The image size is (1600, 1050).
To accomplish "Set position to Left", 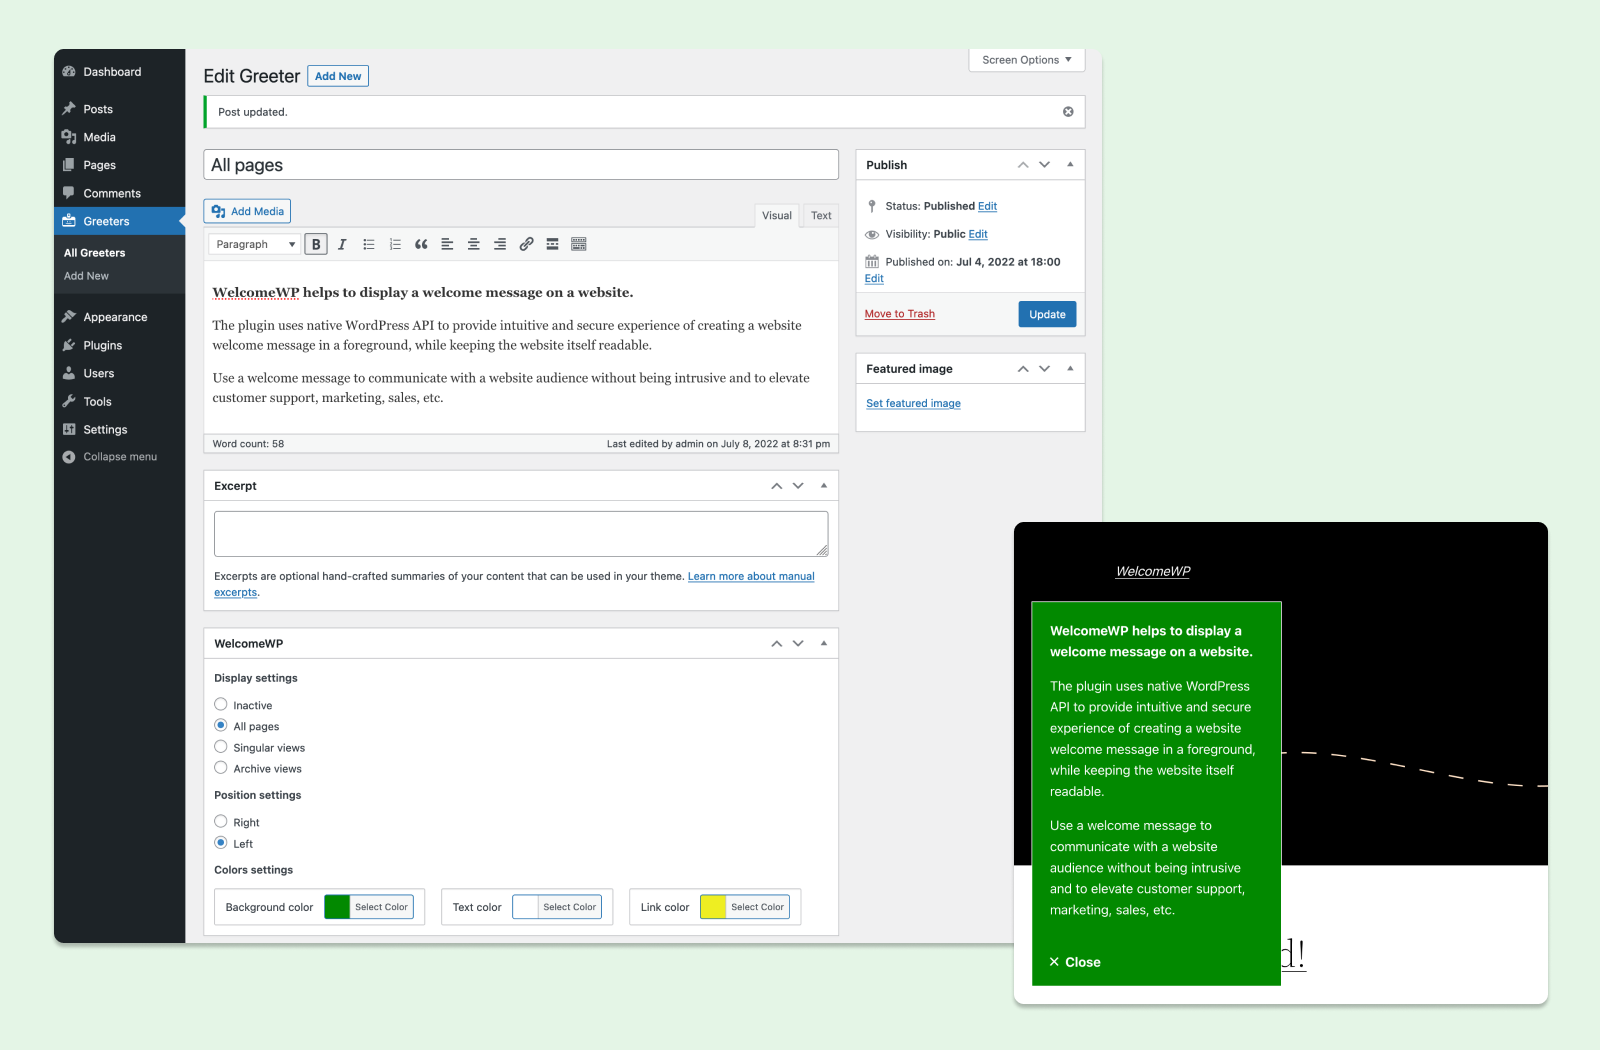I will pyautogui.click(x=221, y=842).
